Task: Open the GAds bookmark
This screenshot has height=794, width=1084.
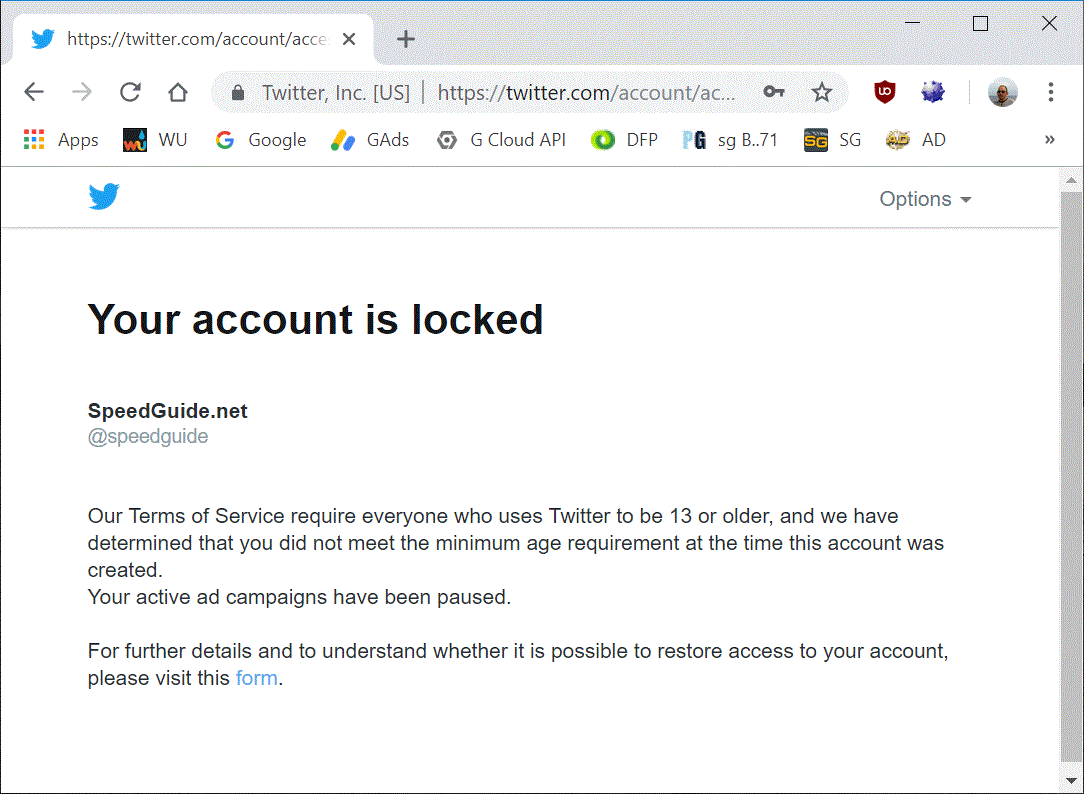Action: tap(370, 140)
